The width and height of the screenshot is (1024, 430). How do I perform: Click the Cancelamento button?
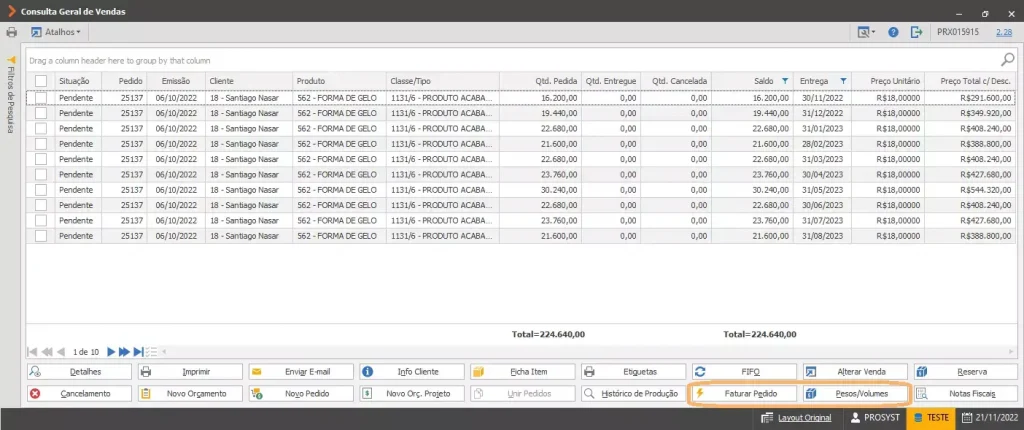[x=79, y=394]
